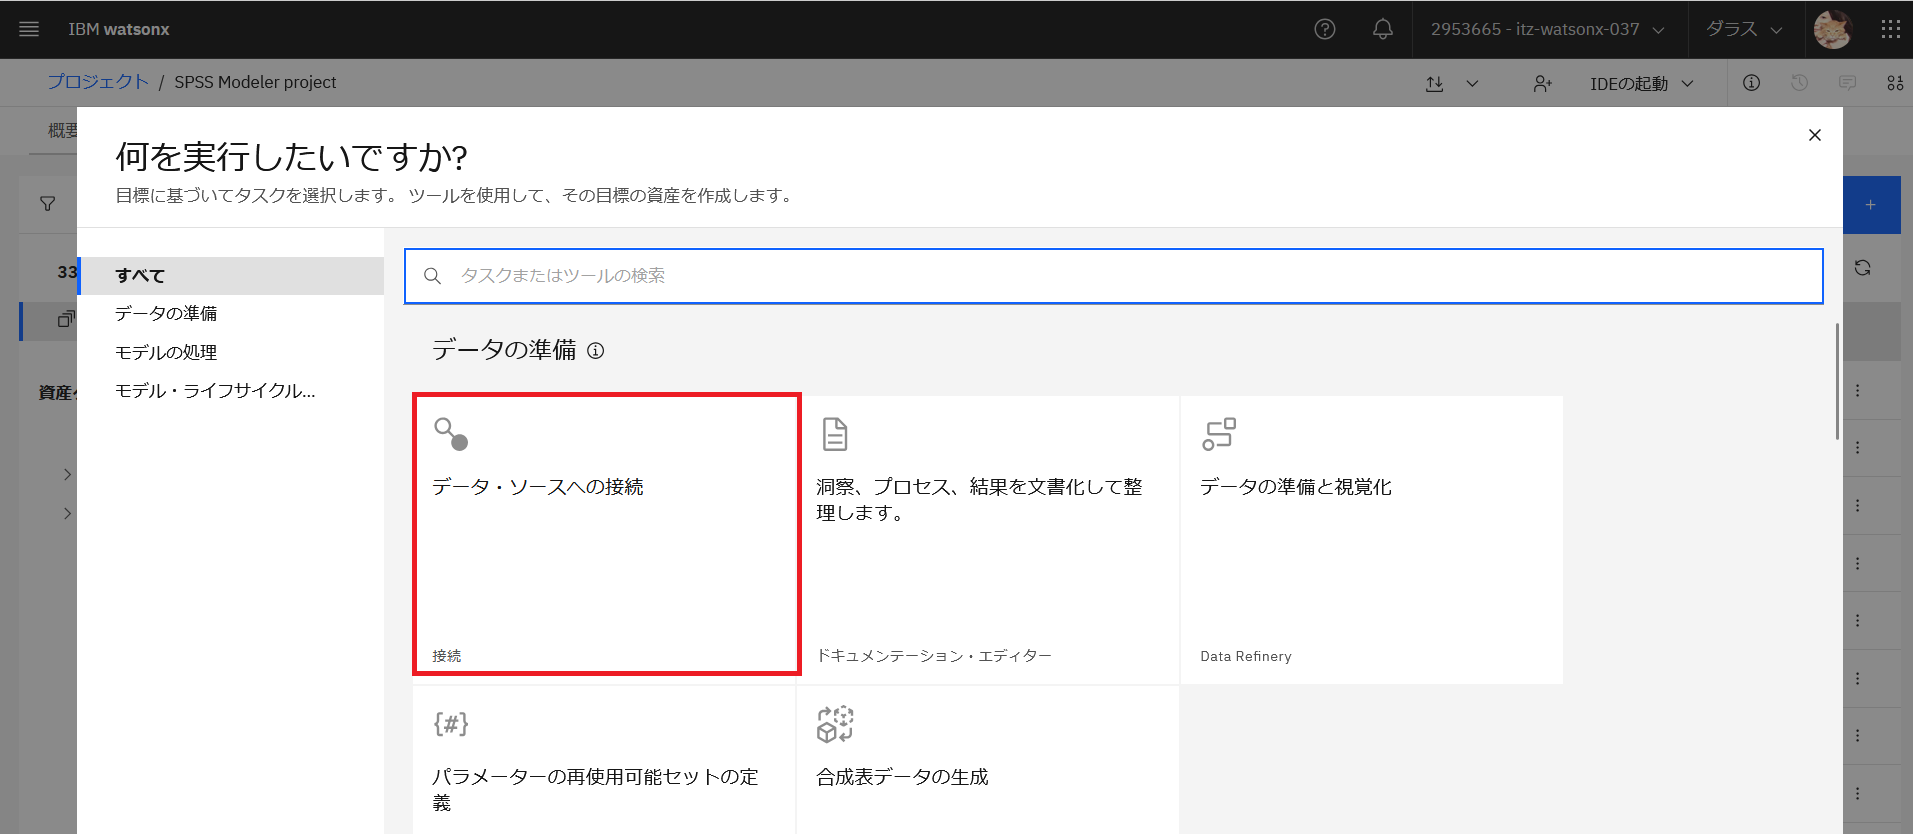This screenshot has height=834, width=1913.
Task: Click the search magnifier icon in search box
Action: [x=432, y=276]
